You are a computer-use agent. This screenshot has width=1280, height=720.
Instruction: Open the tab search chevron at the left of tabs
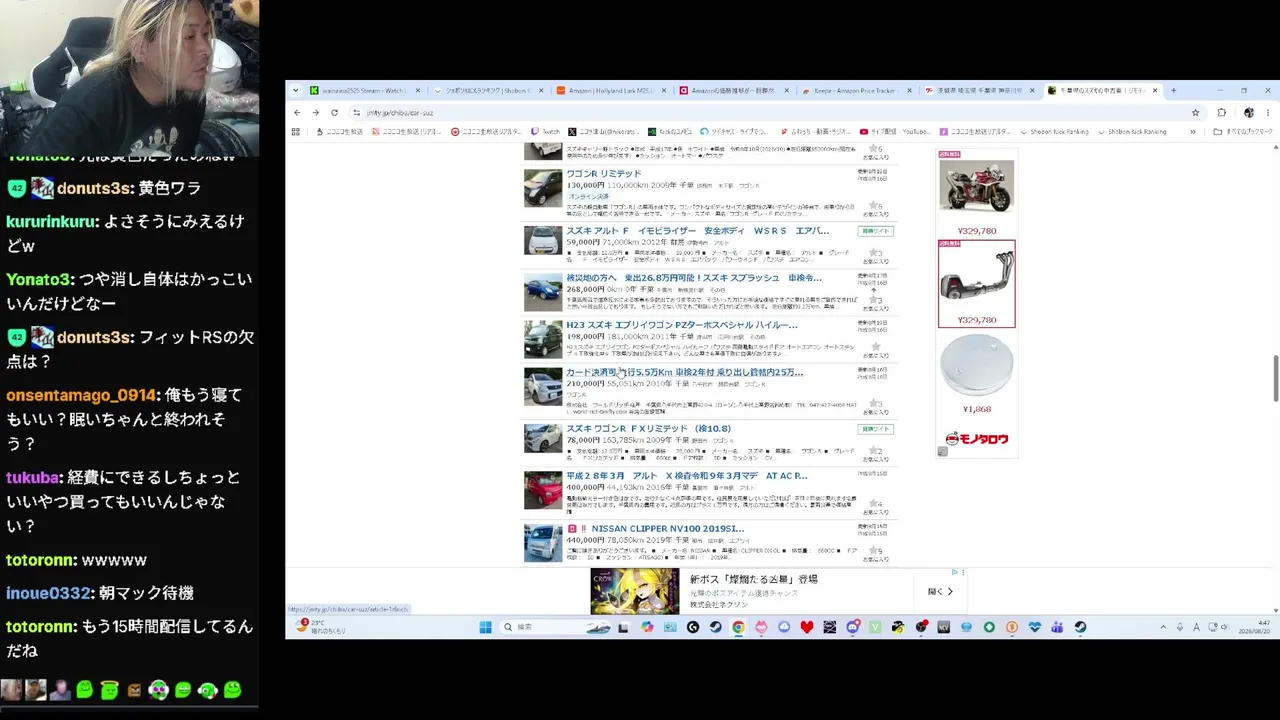coord(295,90)
